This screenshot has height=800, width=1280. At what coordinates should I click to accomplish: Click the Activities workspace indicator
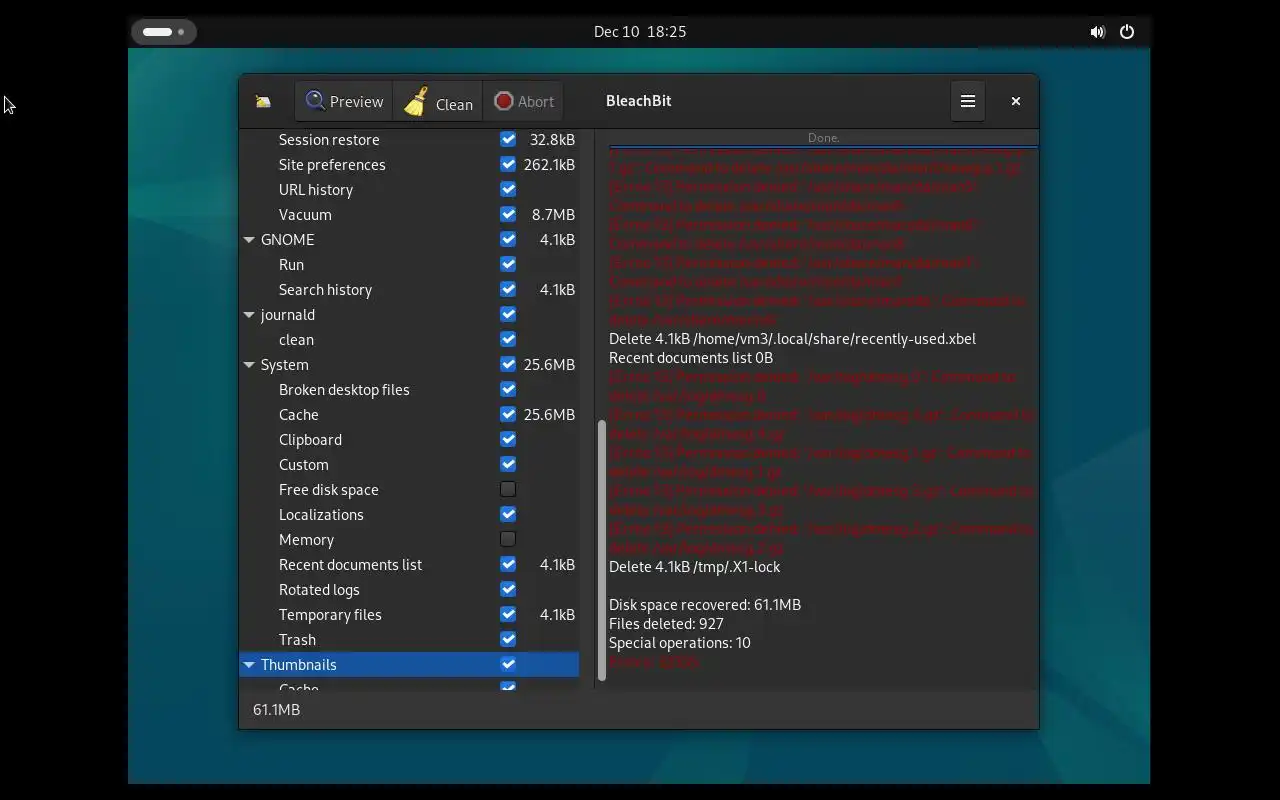click(x=163, y=32)
